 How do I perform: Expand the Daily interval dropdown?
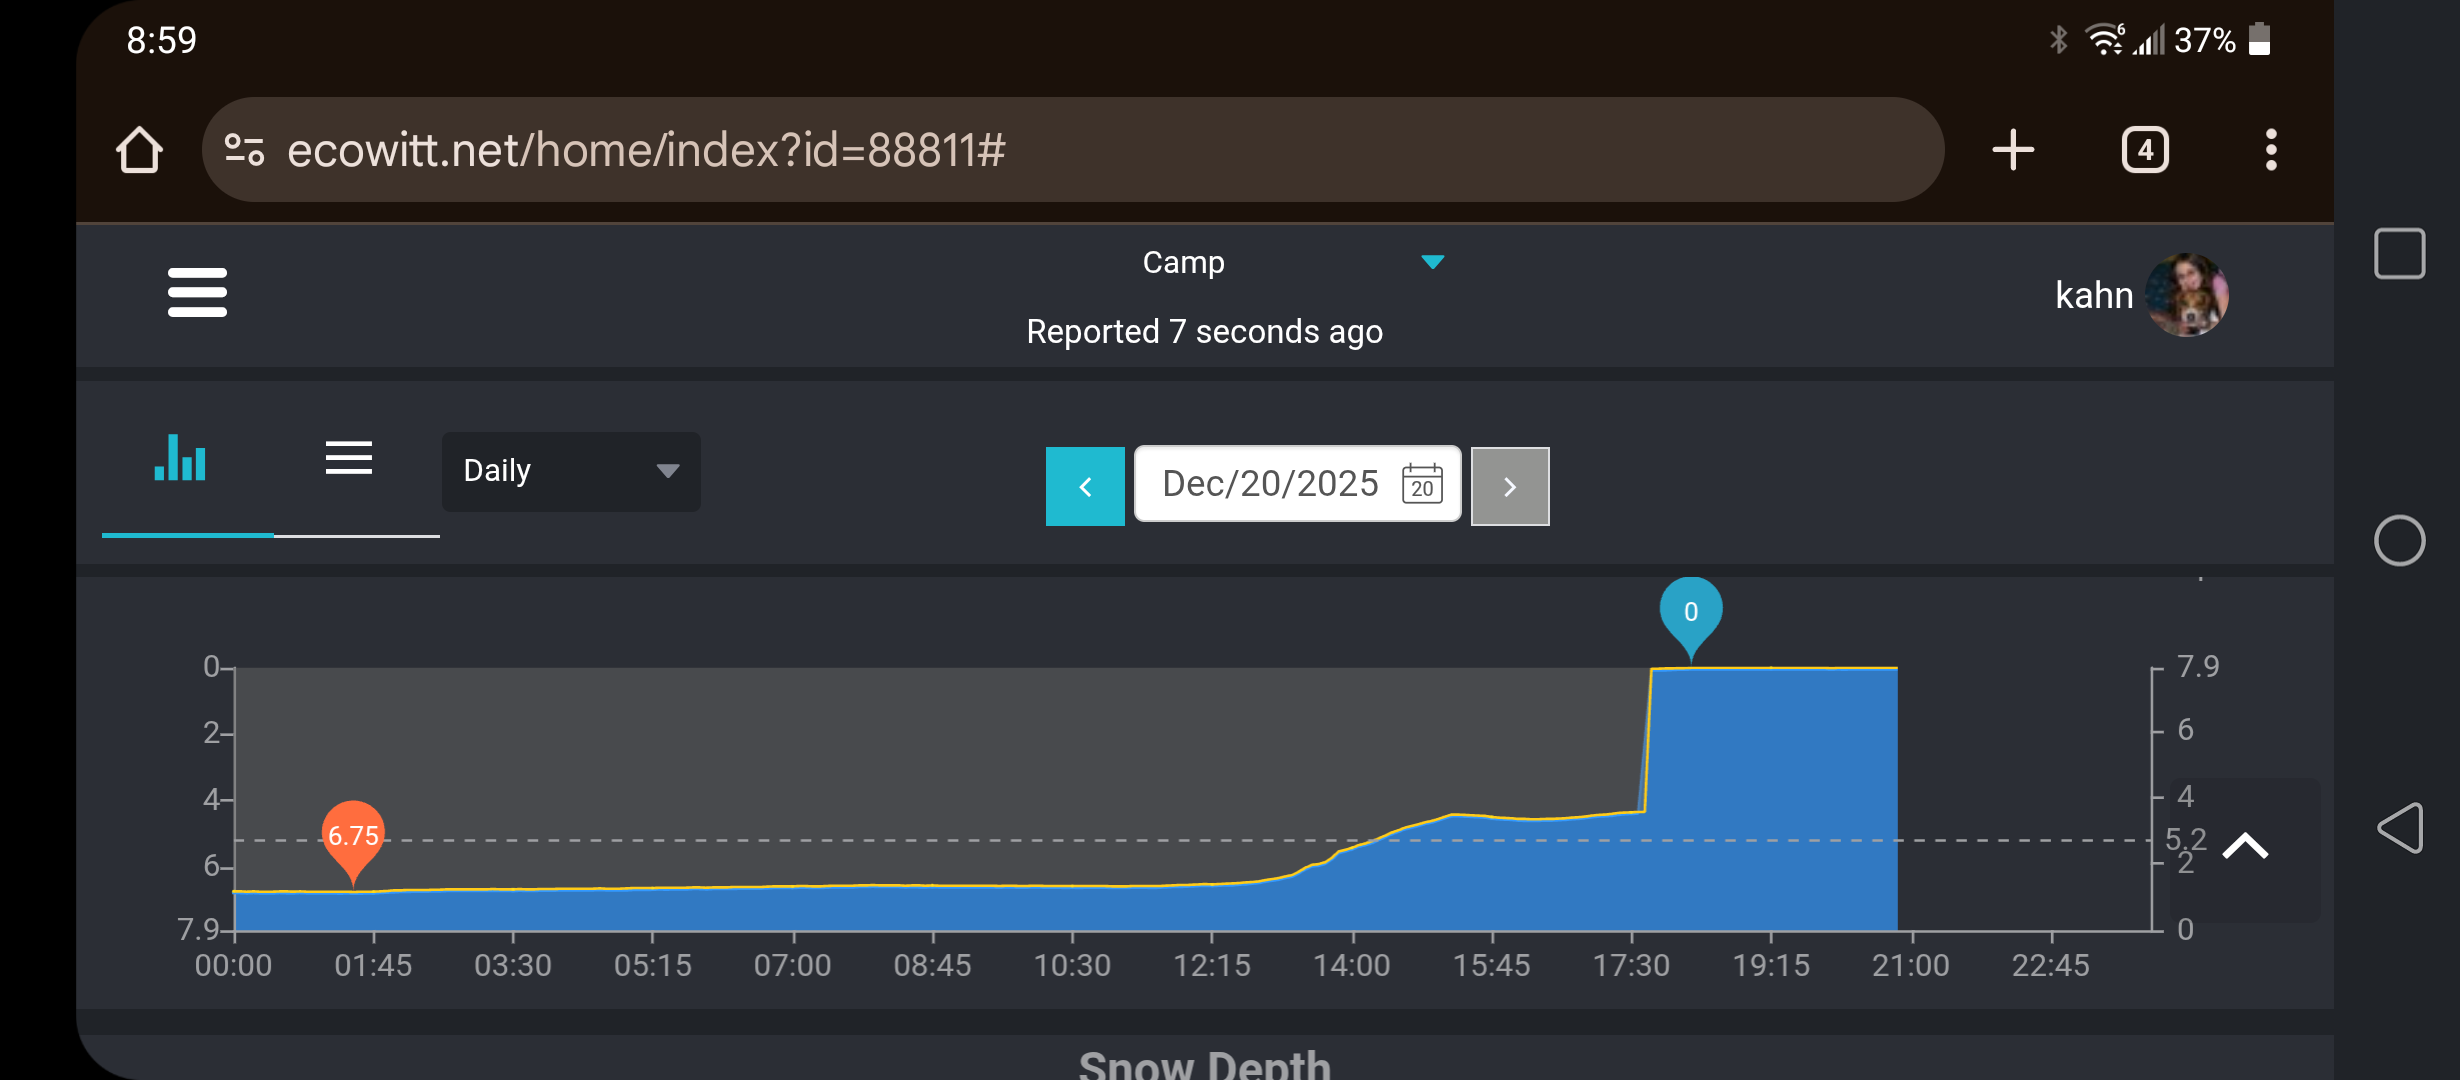[570, 471]
